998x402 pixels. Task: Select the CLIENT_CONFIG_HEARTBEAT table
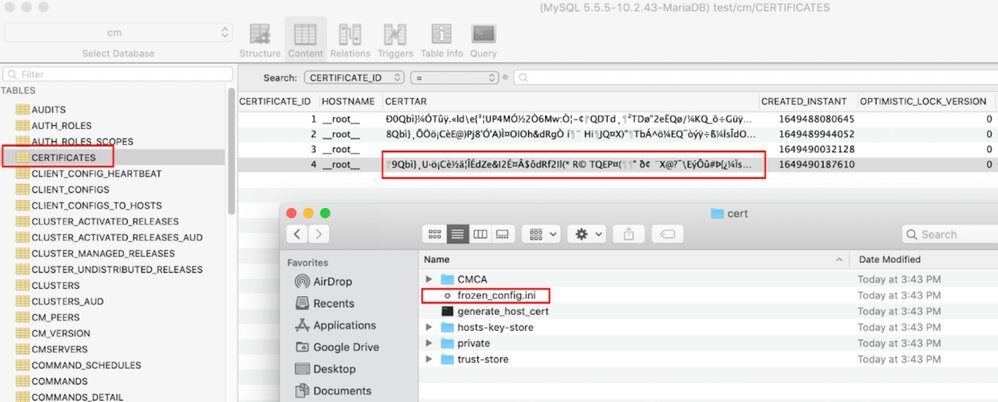[x=96, y=173]
